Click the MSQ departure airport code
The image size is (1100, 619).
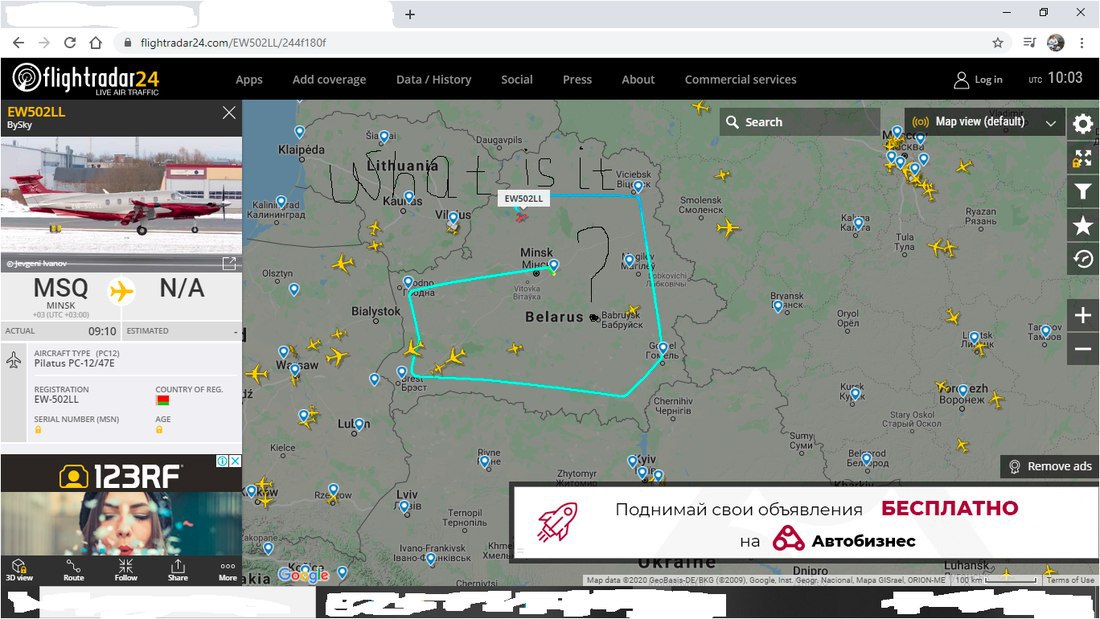click(61, 288)
